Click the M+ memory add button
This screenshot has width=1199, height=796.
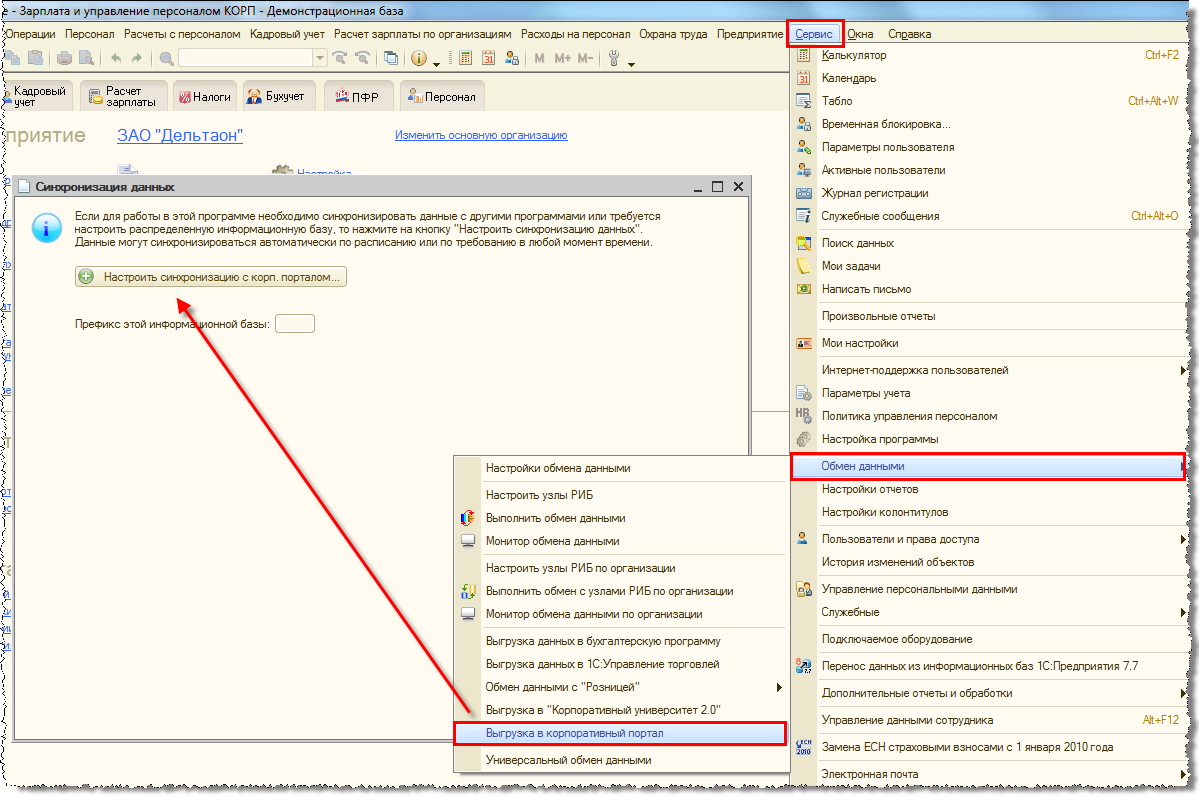tap(563, 58)
